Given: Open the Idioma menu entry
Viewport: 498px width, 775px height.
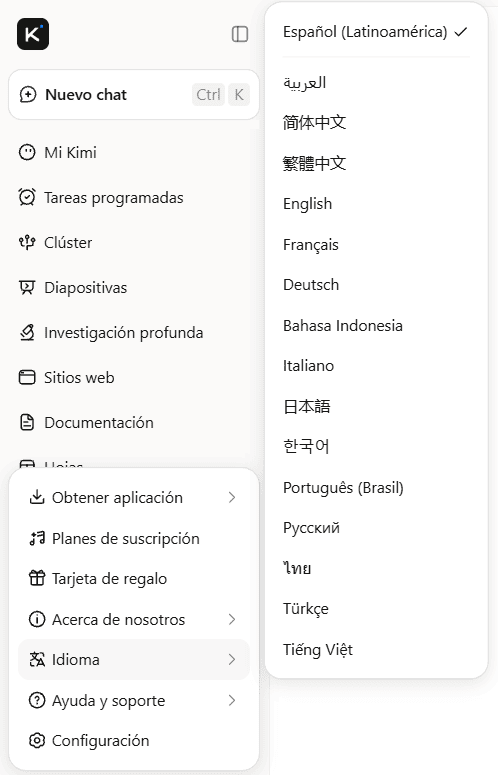Looking at the screenshot, I should point(133,659).
